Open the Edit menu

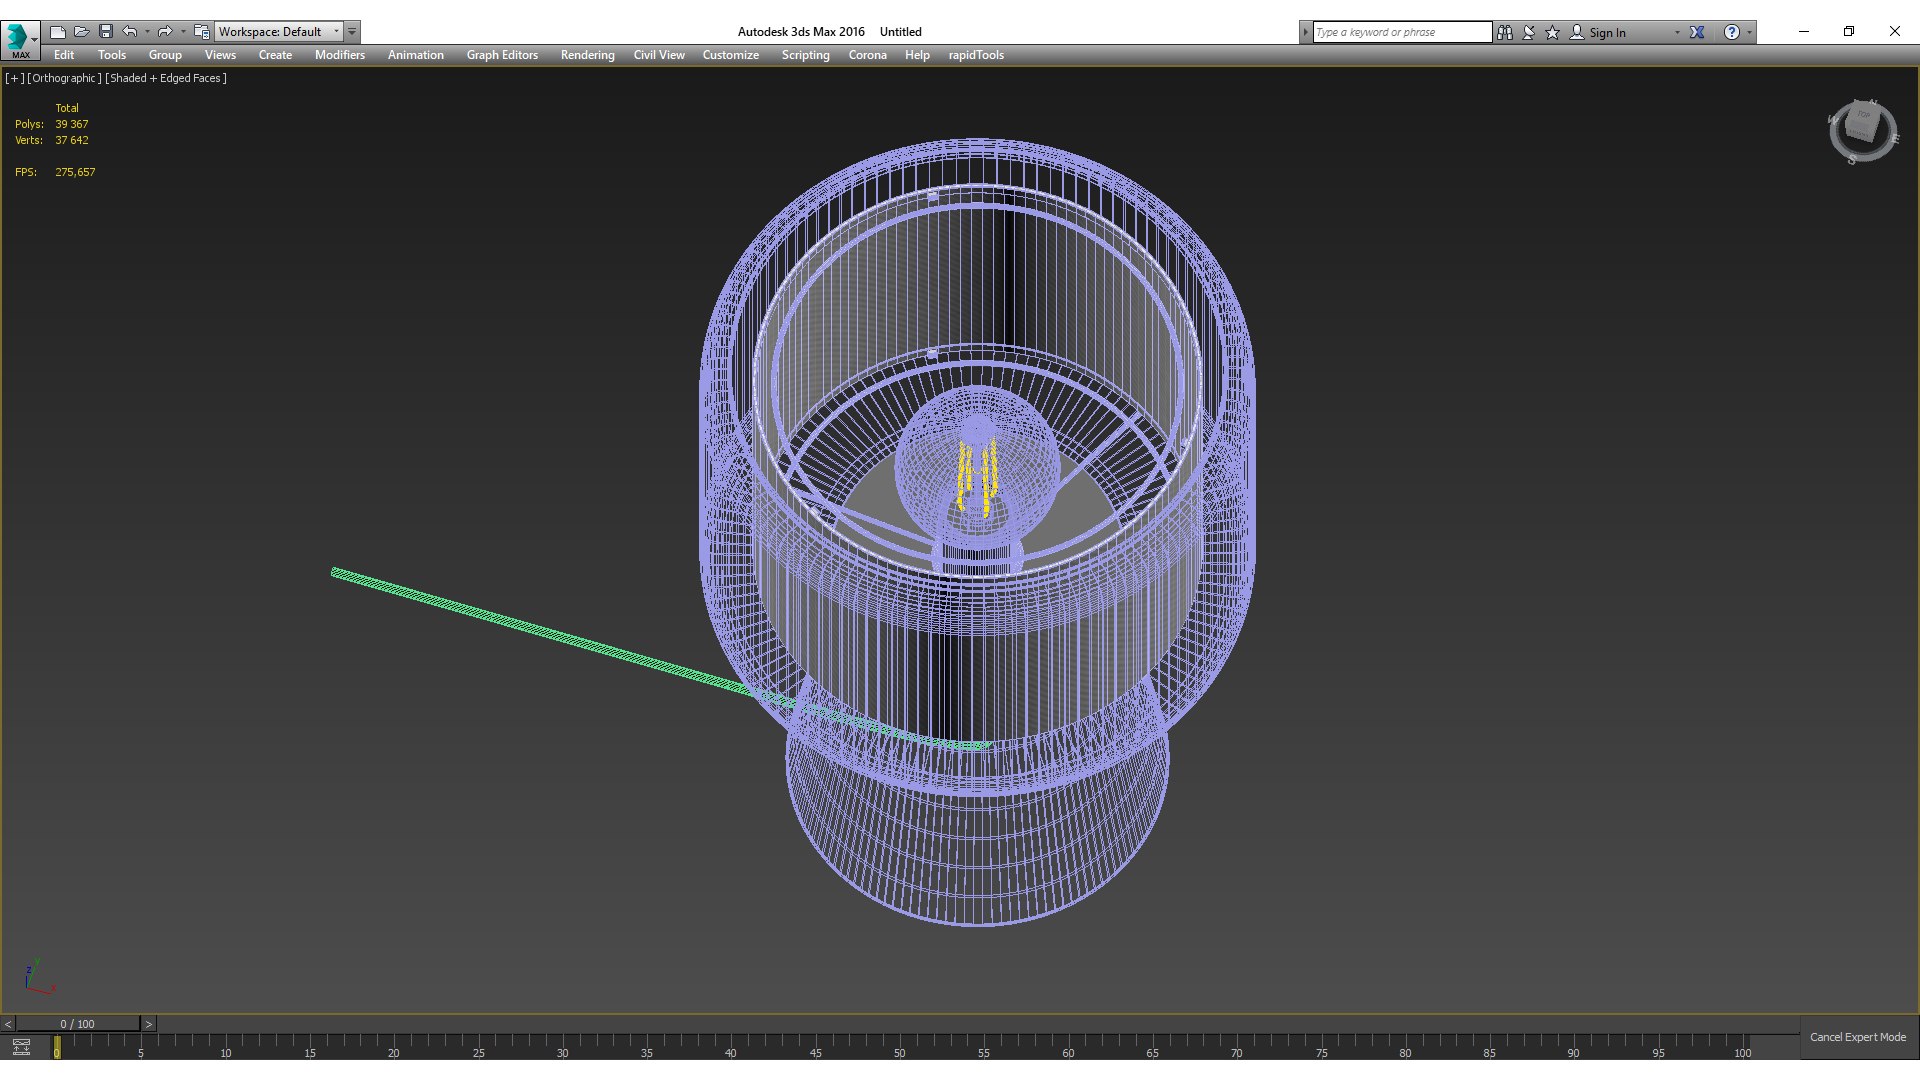[64, 55]
